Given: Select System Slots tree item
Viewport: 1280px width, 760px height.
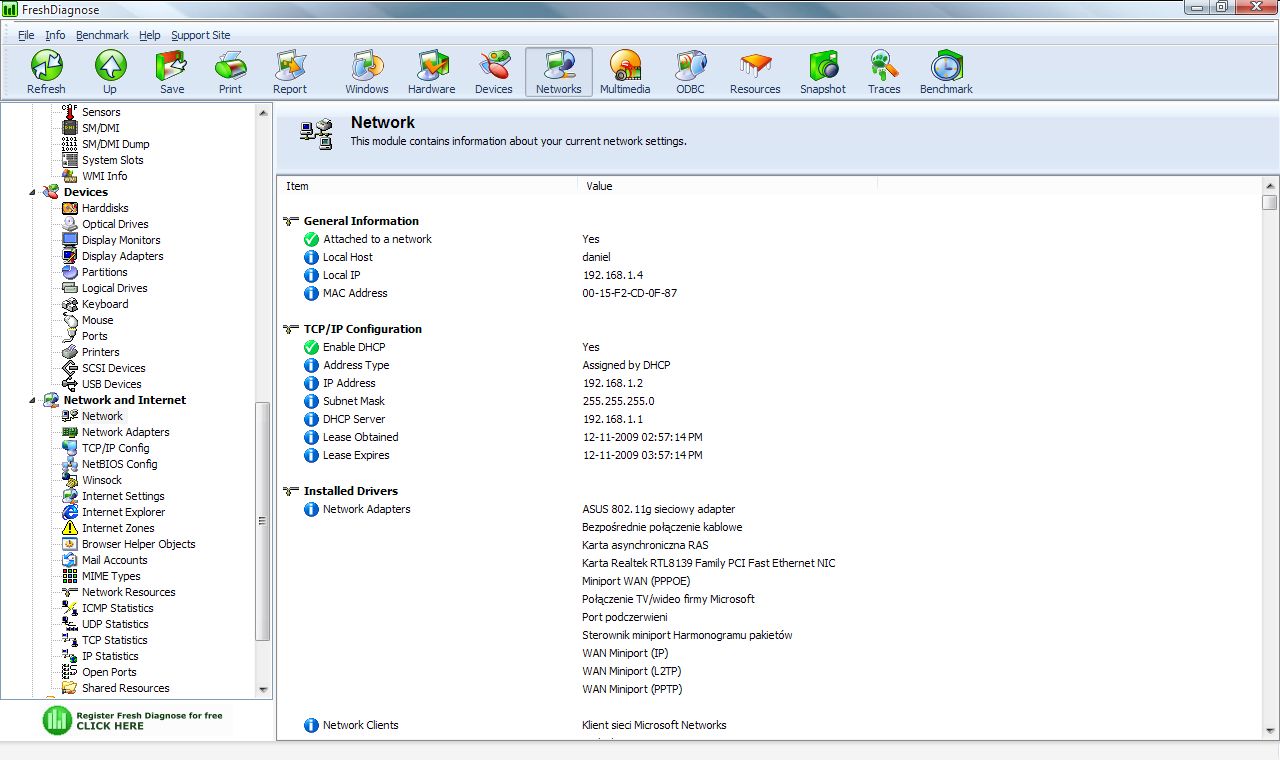Looking at the screenshot, I should (113, 160).
